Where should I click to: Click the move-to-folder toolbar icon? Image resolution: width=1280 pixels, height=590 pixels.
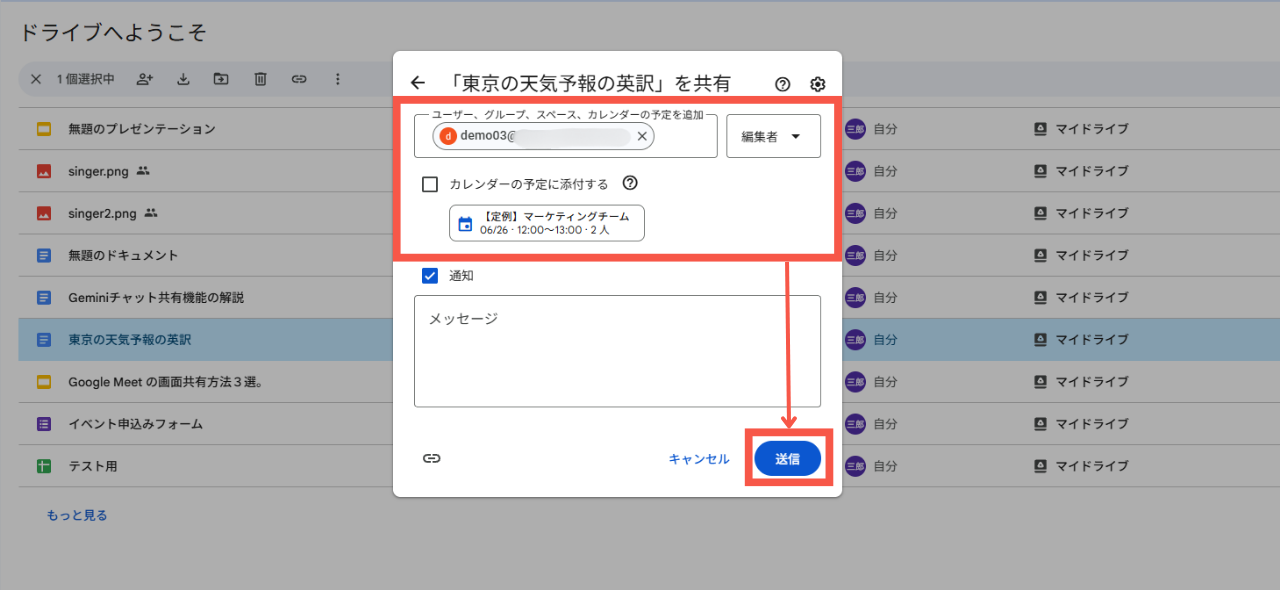coord(221,79)
